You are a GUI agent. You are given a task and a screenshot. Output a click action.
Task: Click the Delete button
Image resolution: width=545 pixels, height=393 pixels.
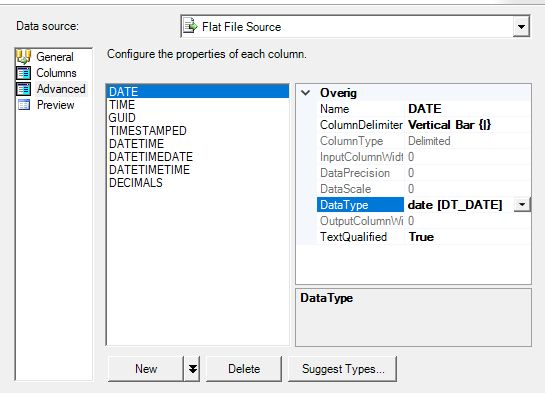pos(244,369)
